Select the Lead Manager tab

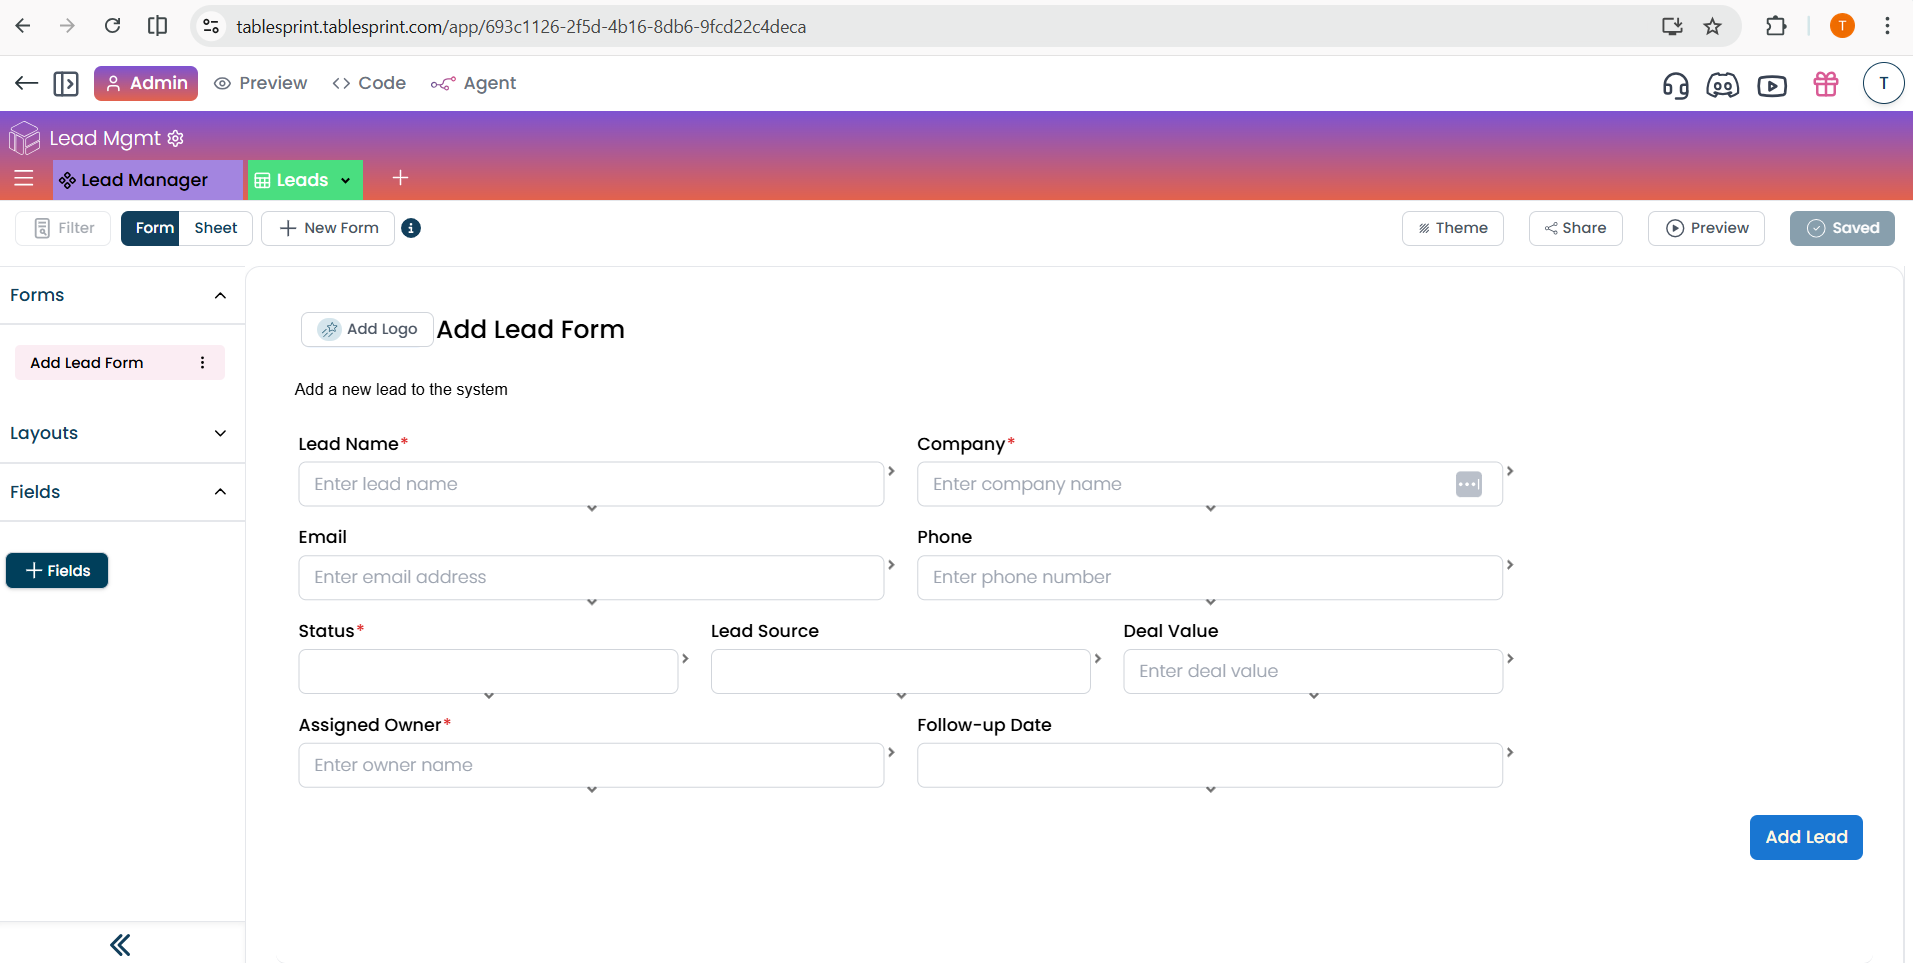(144, 180)
